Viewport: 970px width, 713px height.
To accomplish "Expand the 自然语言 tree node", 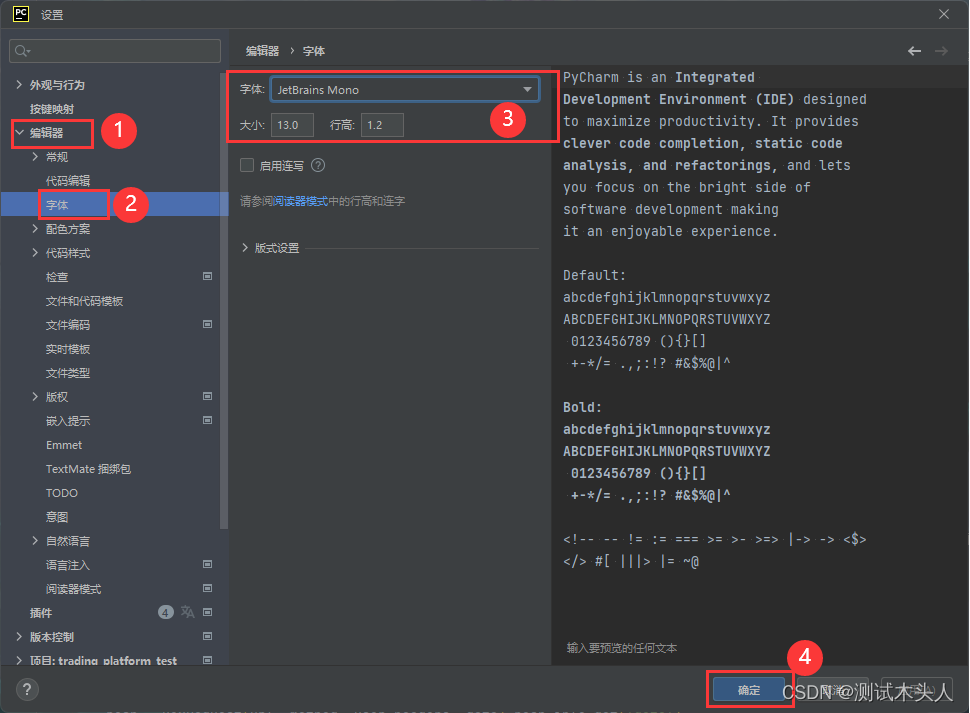I will (x=35, y=541).
